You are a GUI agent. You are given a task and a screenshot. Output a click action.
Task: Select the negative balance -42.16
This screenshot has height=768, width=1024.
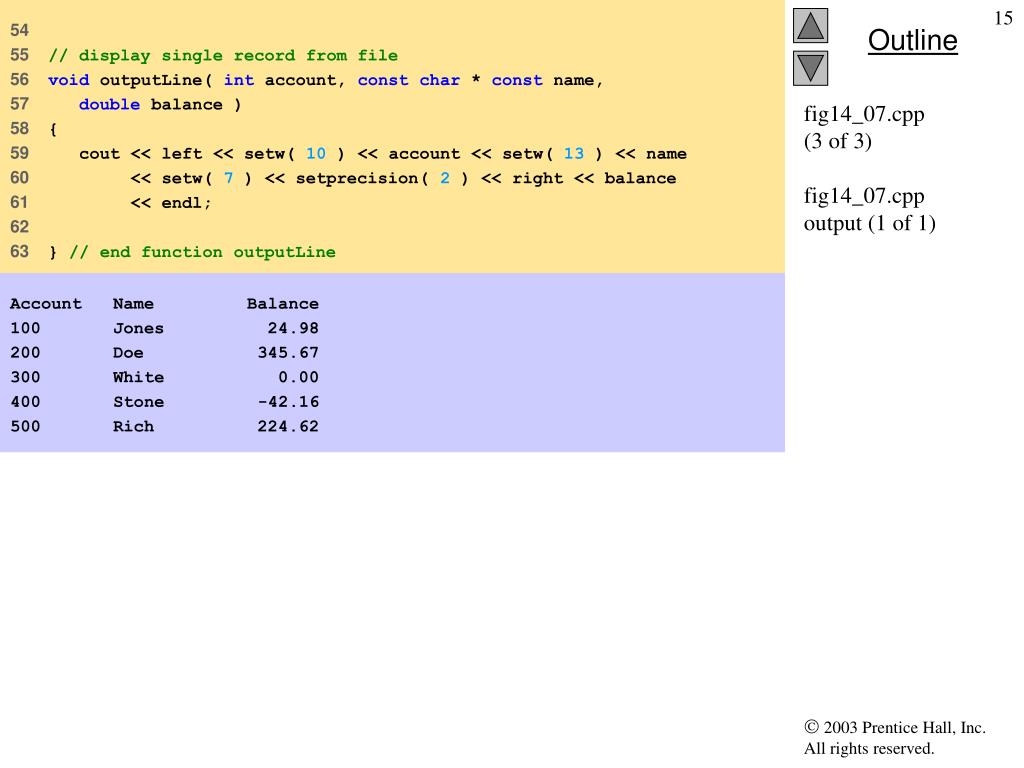(288, 402)
